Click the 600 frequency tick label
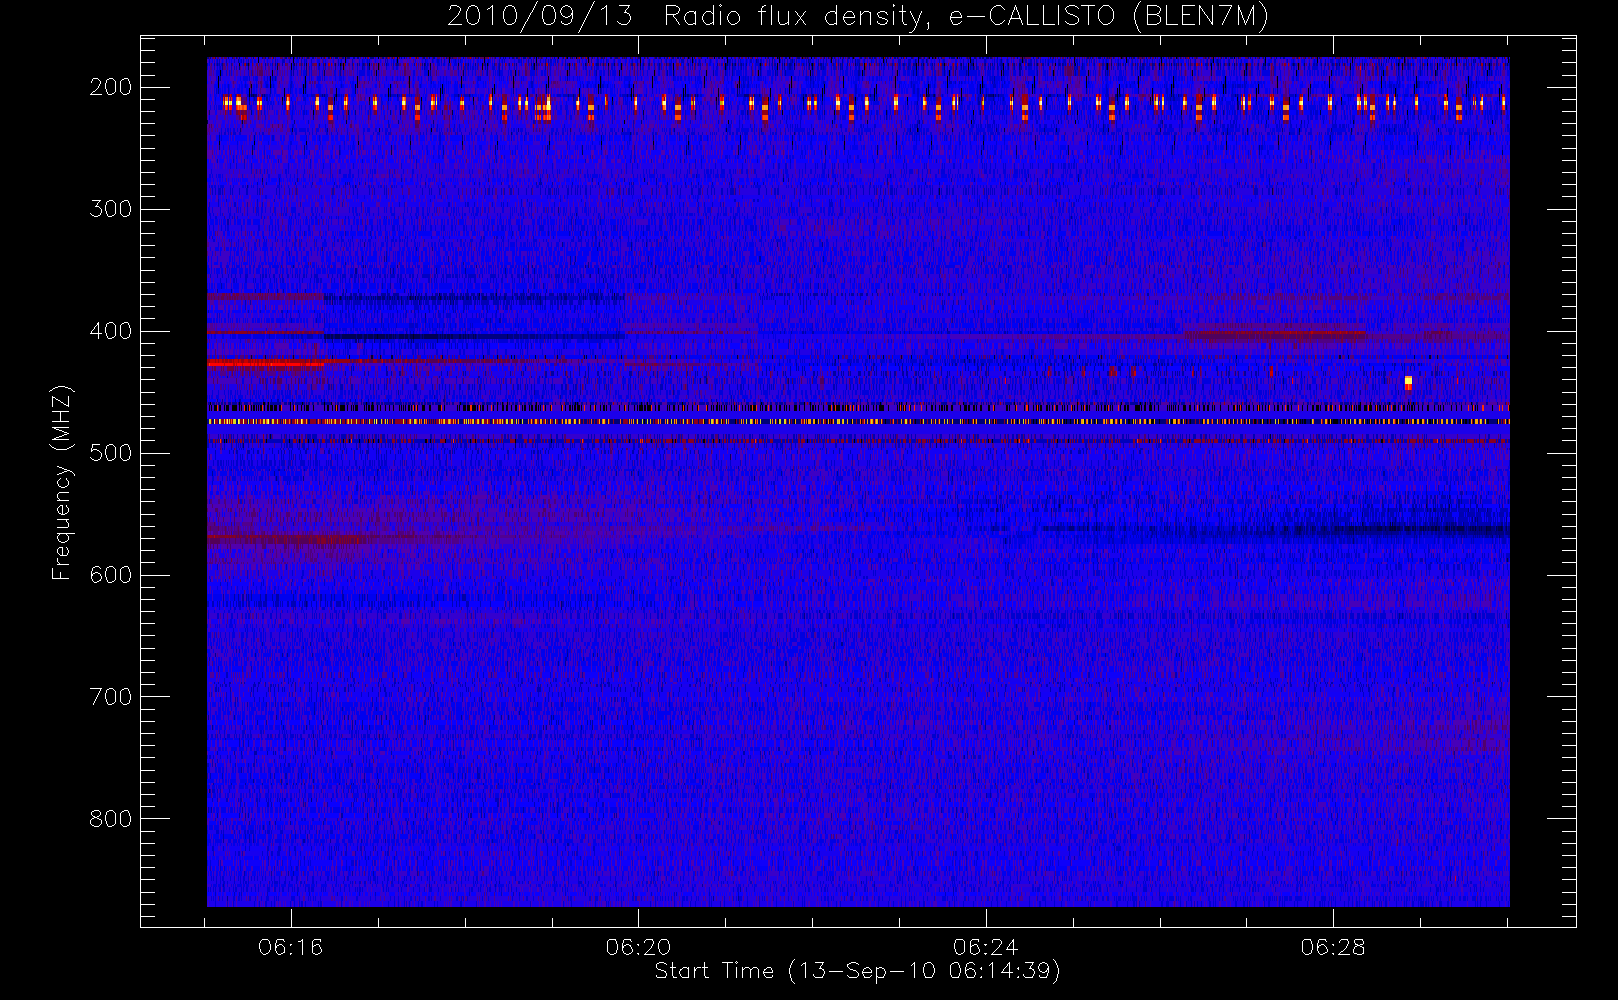1618x1000 pixels. (x=111, y=575)
